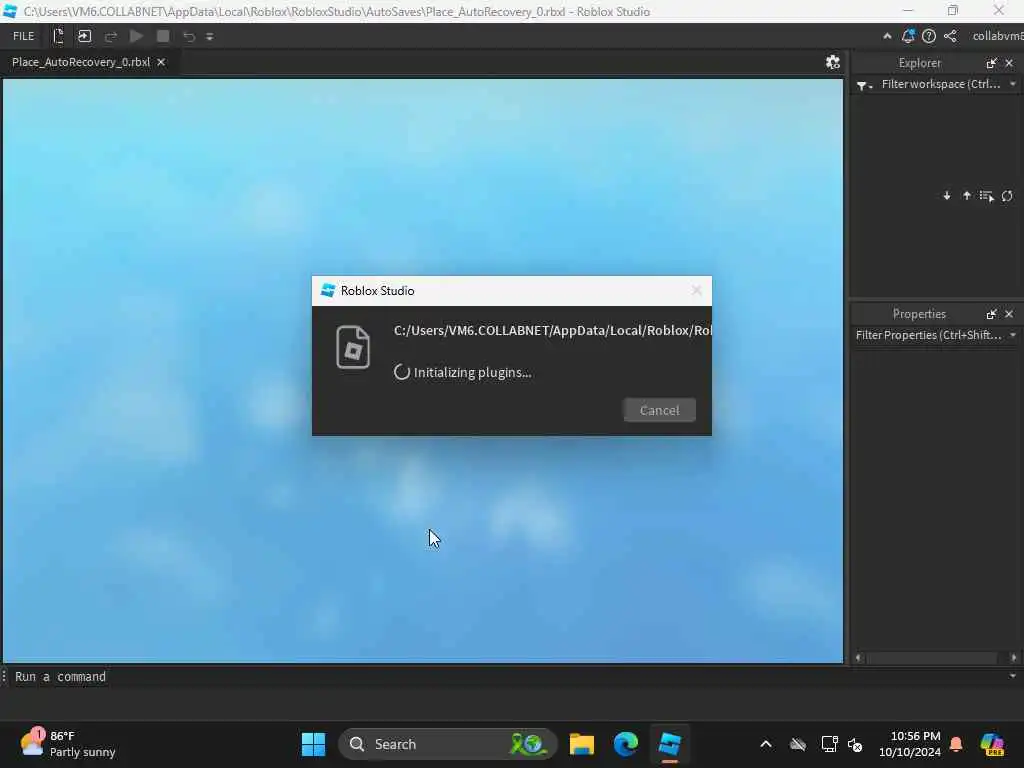This screenshot has width=1024, height=768.
Task: Click the place file icon in dialog
Action: coord(353,347)
